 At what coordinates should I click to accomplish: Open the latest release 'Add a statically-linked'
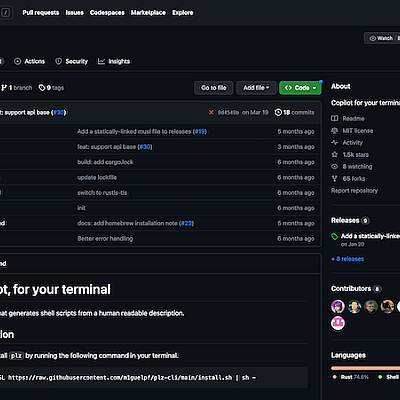point(370,236)
